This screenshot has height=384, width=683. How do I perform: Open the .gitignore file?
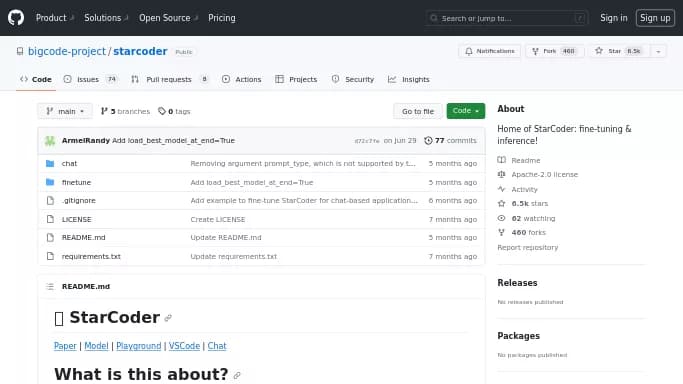point(78,201)
